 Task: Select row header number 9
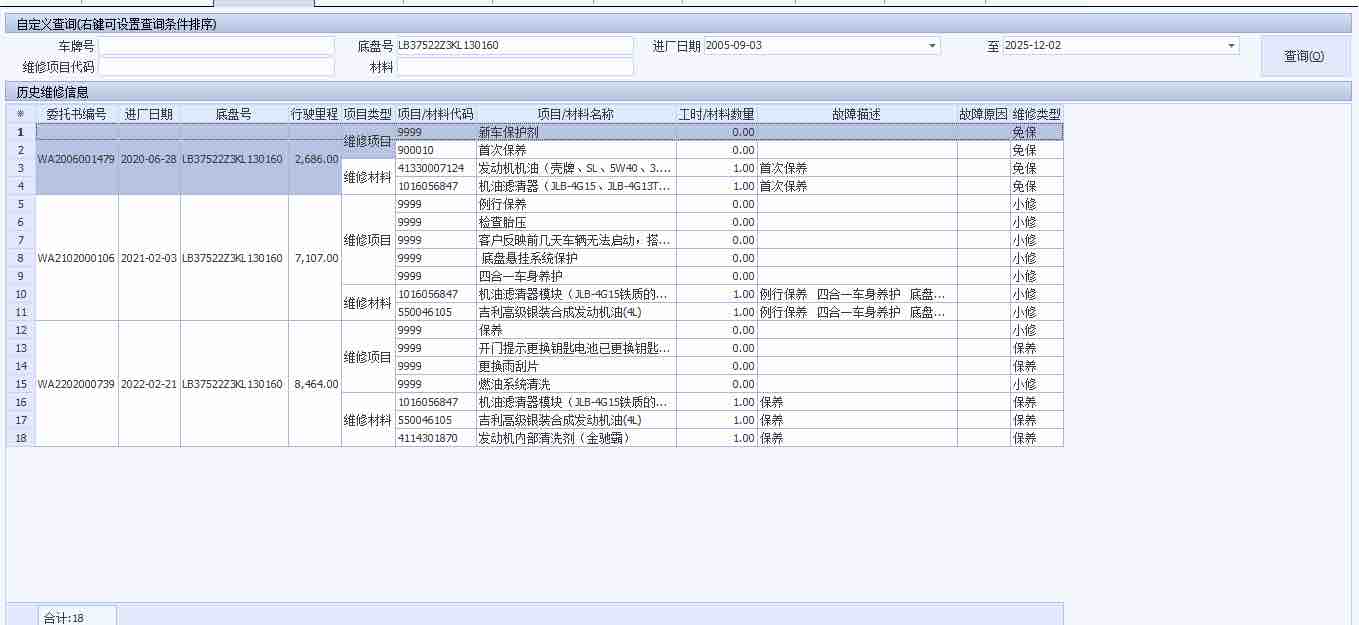pos(20,276)
